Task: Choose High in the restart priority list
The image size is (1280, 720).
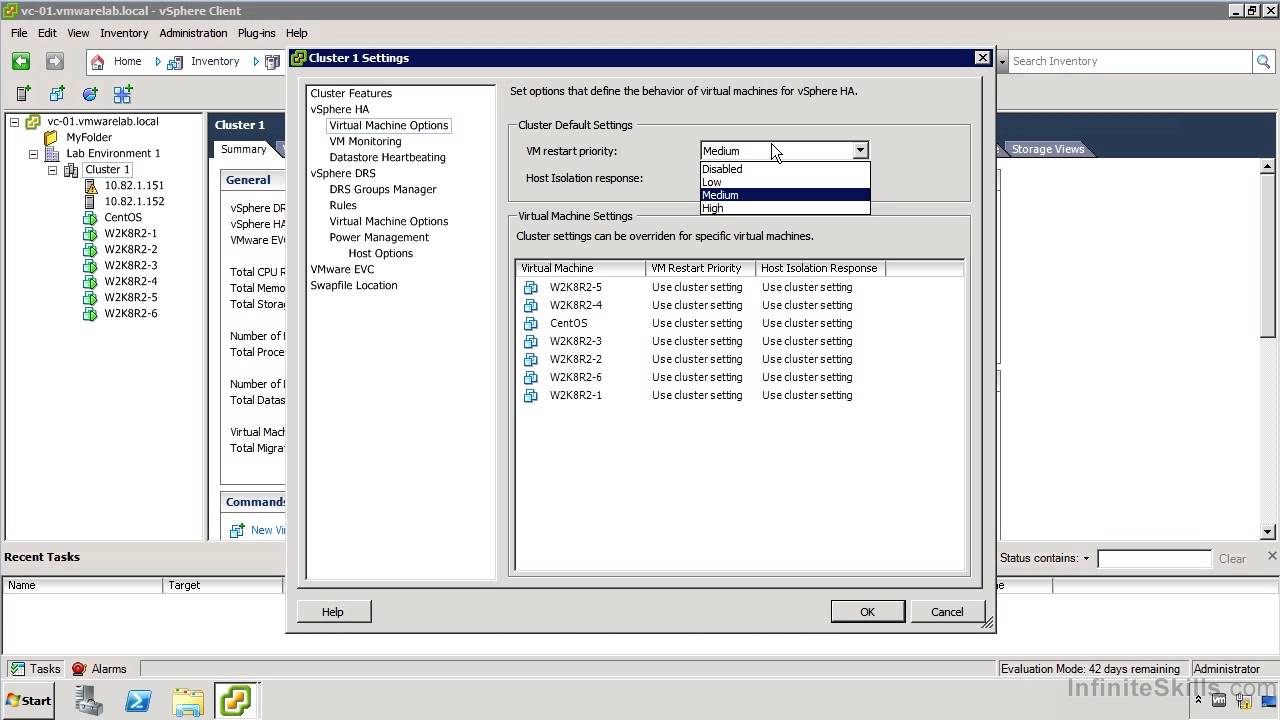Action: point(785,208)
